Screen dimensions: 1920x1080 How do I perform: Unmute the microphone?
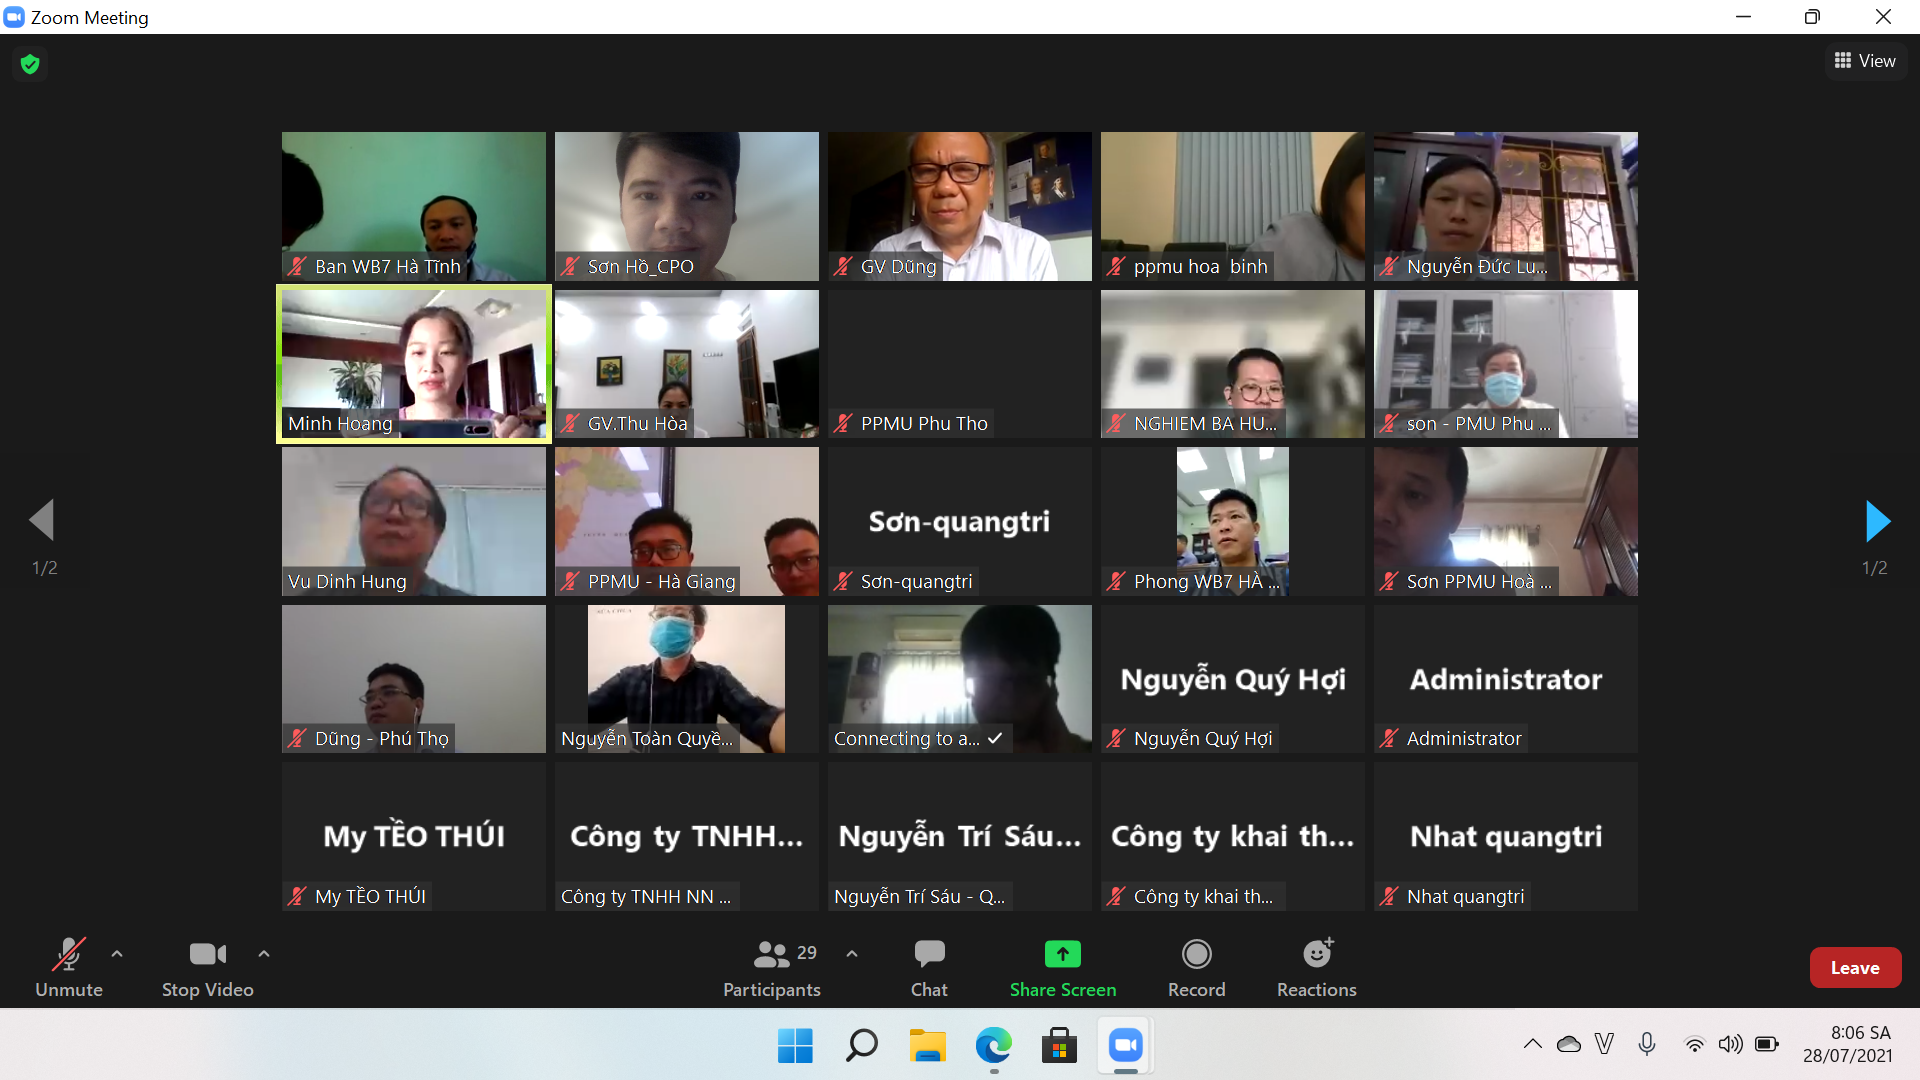coord(69,967)
